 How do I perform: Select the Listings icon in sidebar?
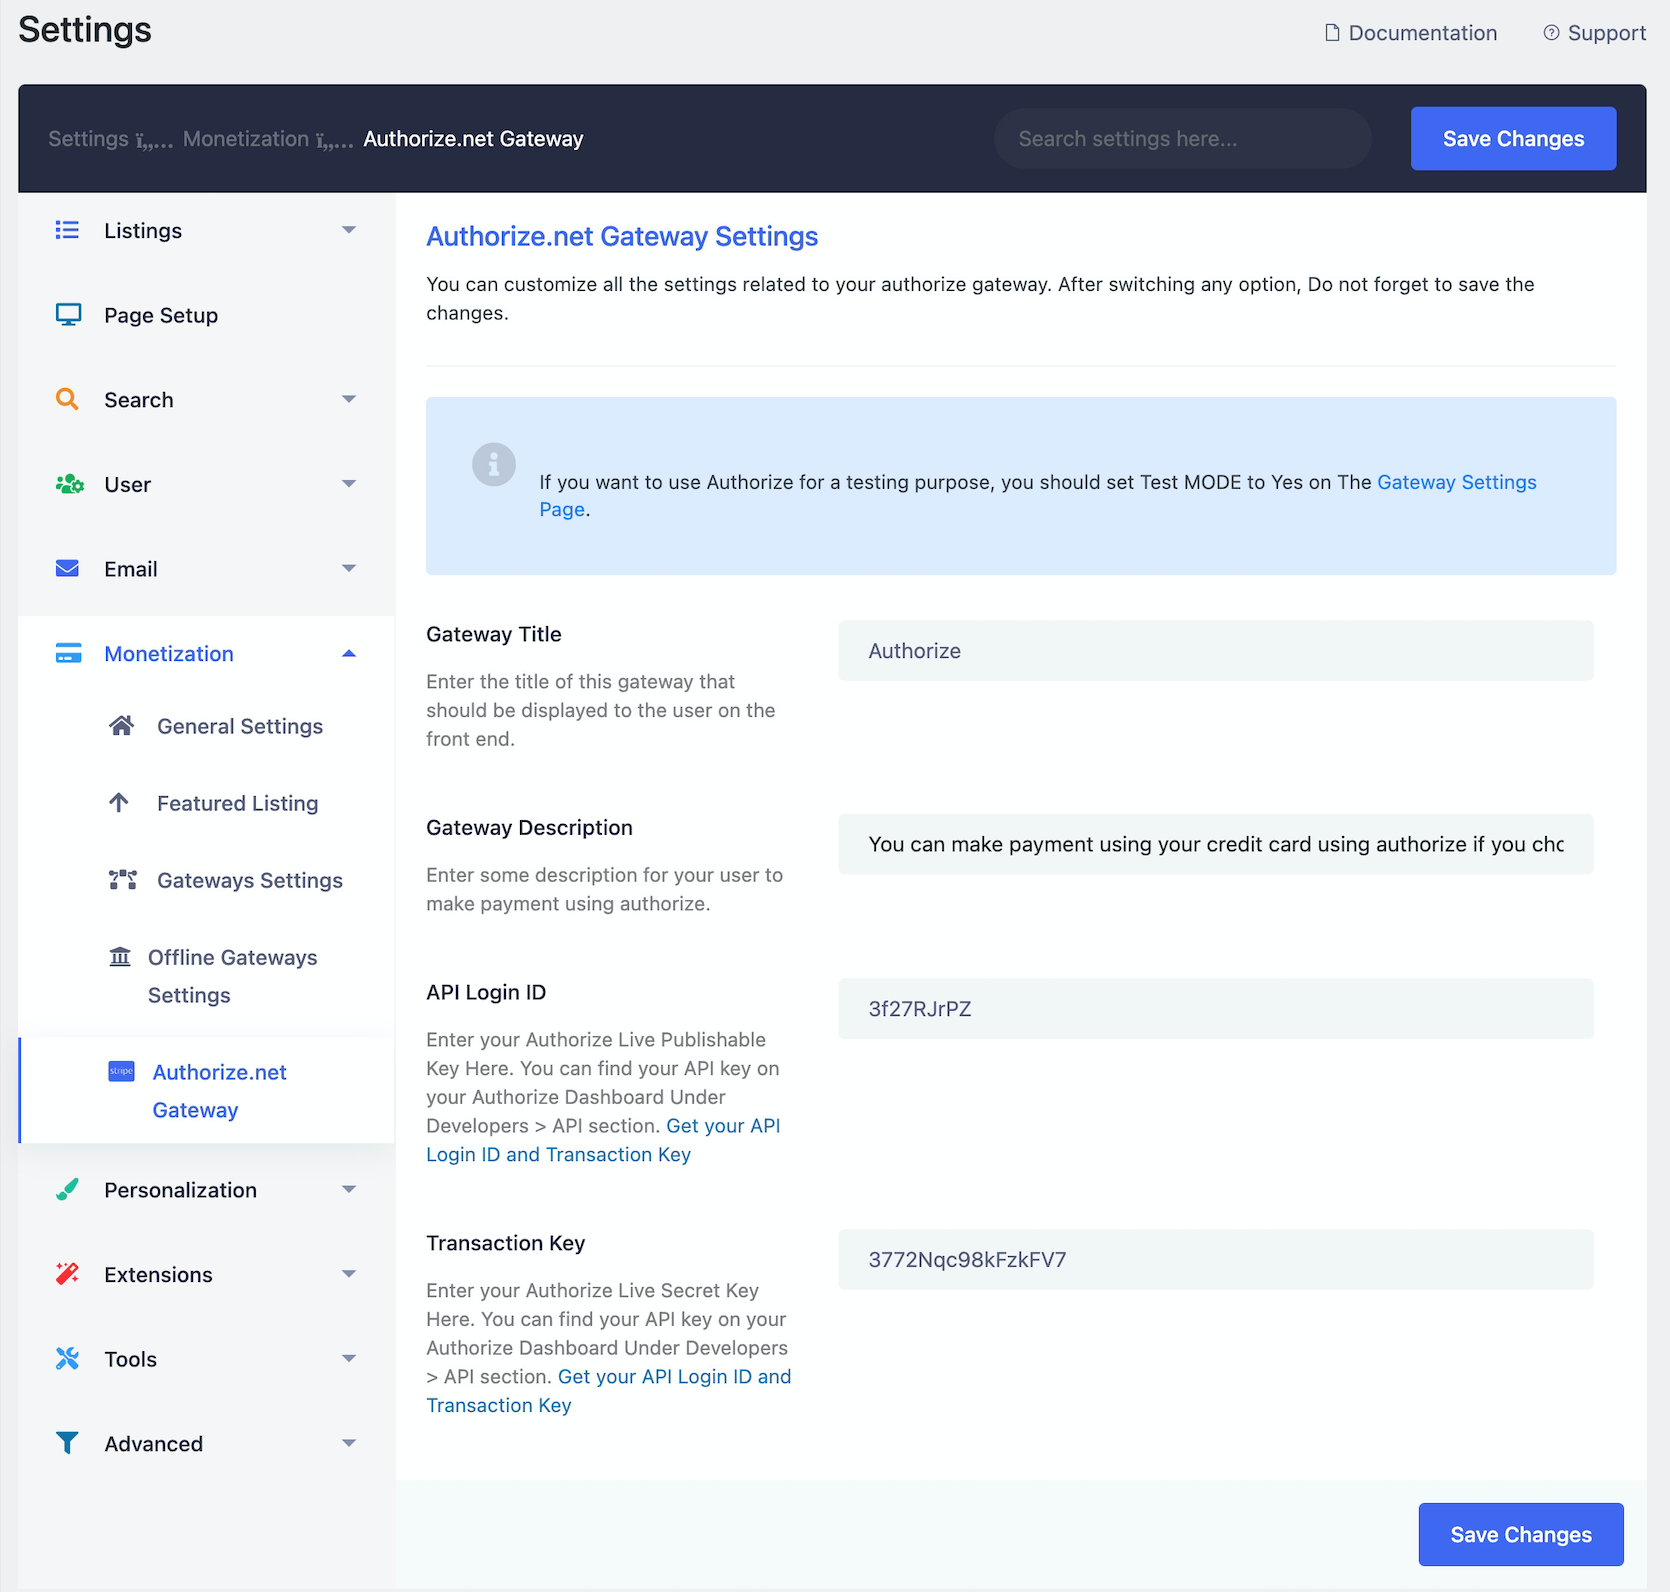66,230
